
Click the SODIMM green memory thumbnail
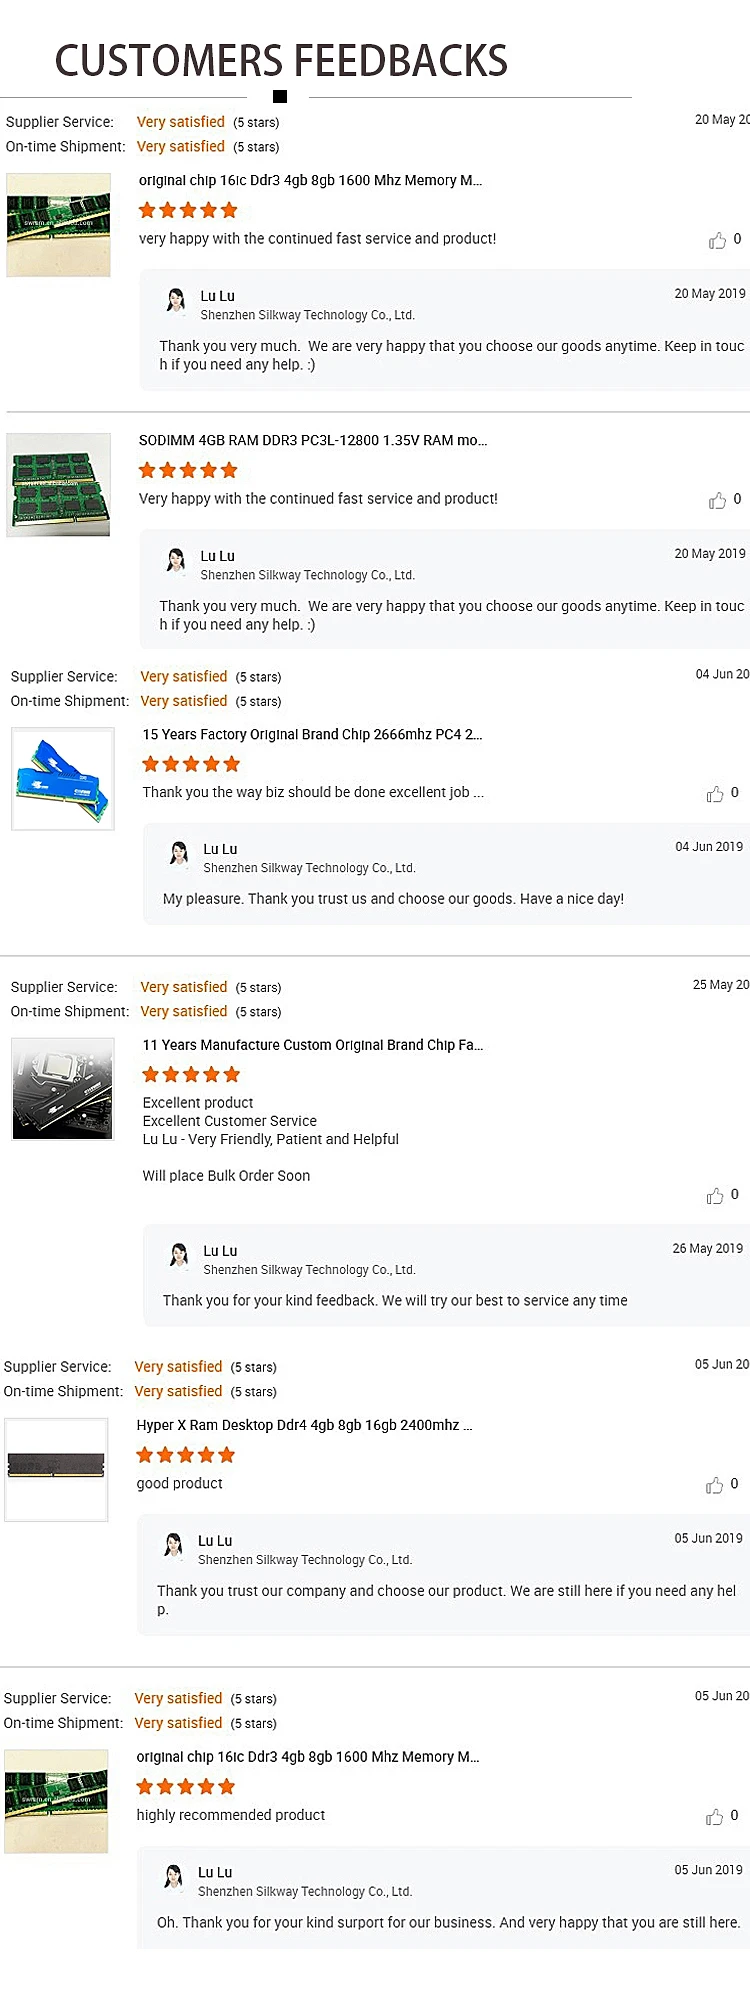58,485
